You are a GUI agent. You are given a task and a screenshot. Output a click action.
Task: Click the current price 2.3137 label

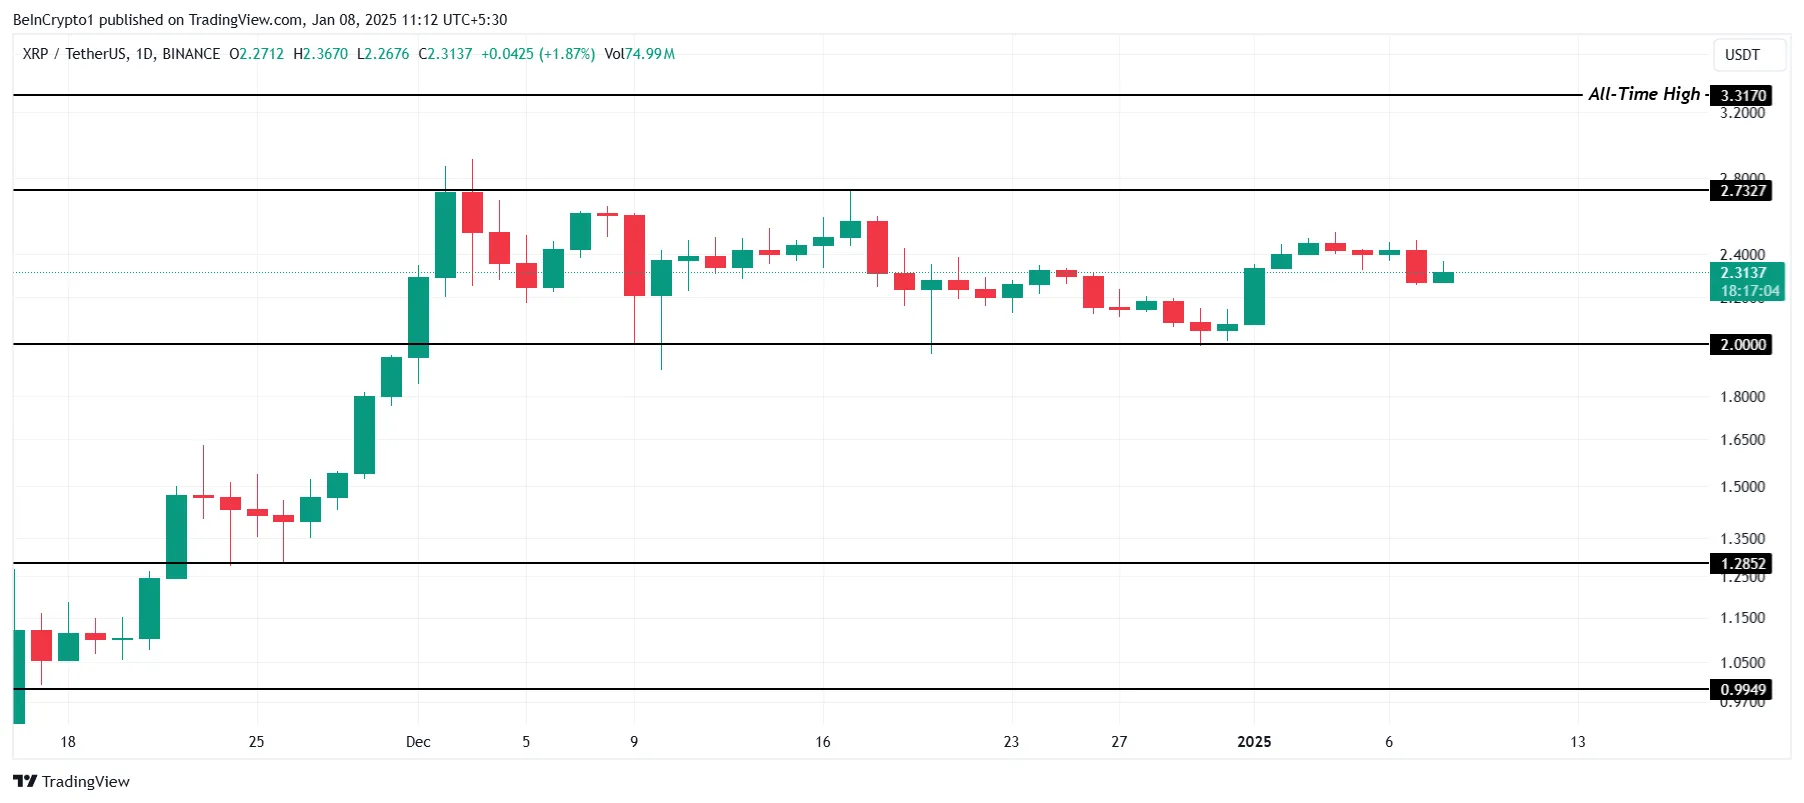(1742, 273)
